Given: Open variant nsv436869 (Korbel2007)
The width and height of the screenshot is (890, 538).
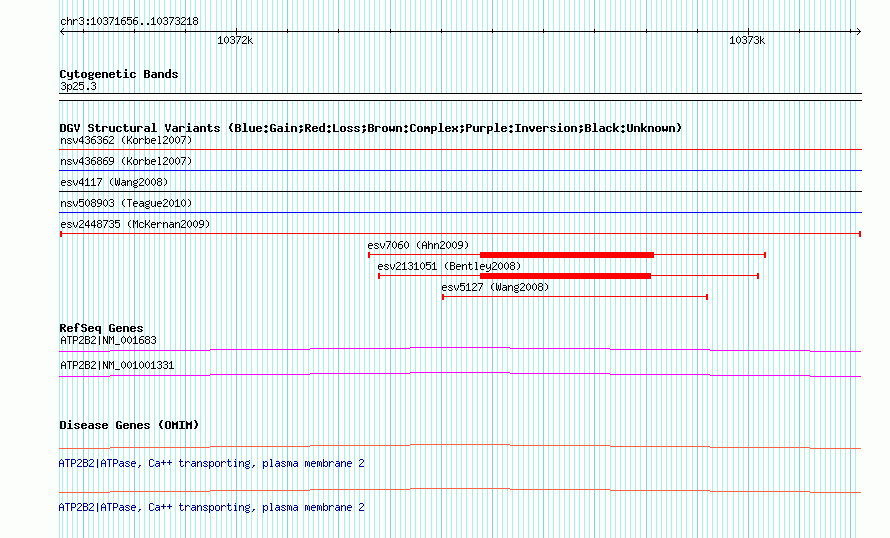Looking at the screenshot, I should coord(126,161).
